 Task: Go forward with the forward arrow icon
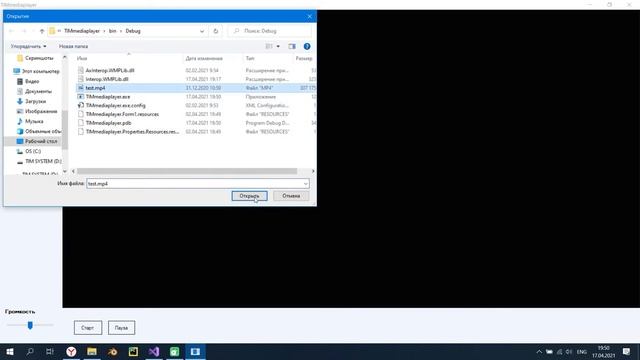24,31
